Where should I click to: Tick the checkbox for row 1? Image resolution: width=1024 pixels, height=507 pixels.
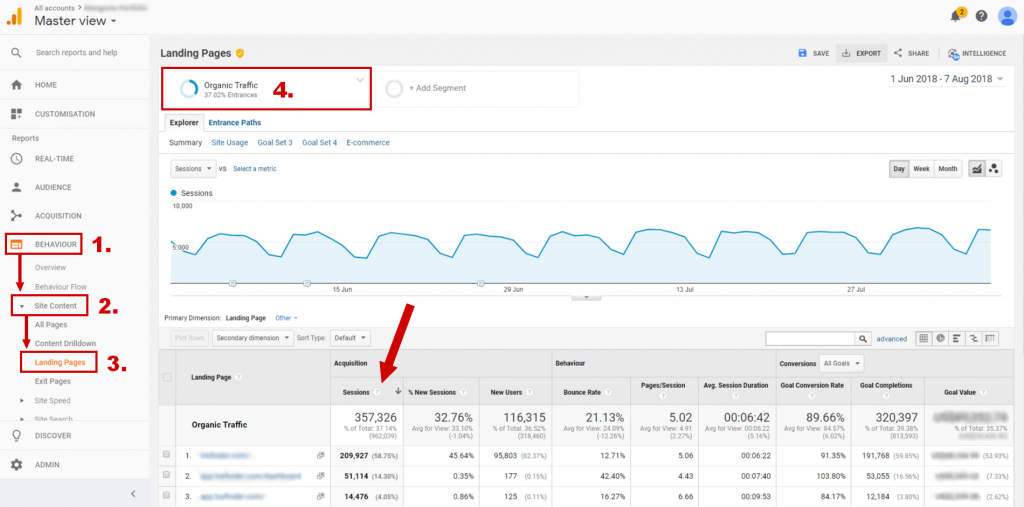click(167, 453)
